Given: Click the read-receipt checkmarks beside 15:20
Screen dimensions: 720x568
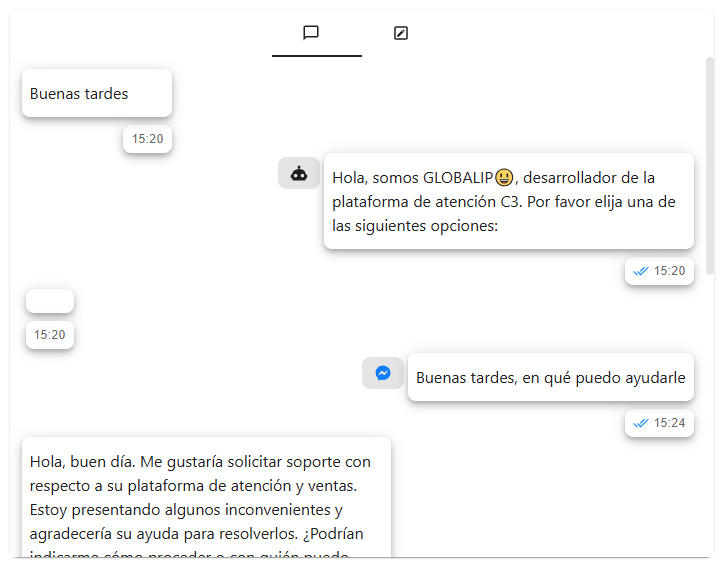Looking at the screenshot, I should coord(641,271).
